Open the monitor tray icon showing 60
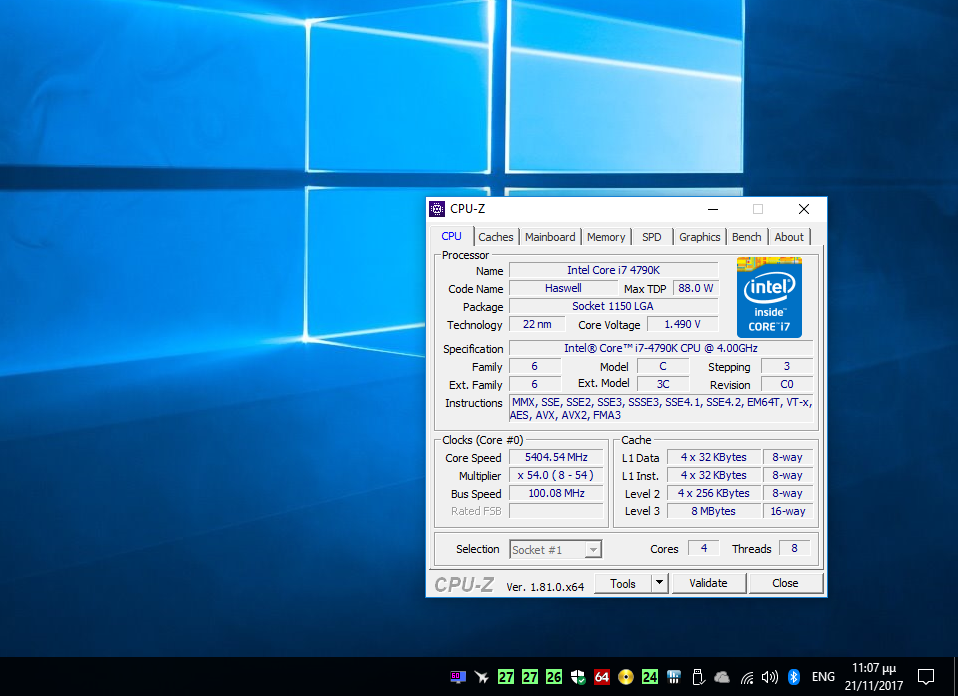958x696 pixels. [x=458, y=676]
